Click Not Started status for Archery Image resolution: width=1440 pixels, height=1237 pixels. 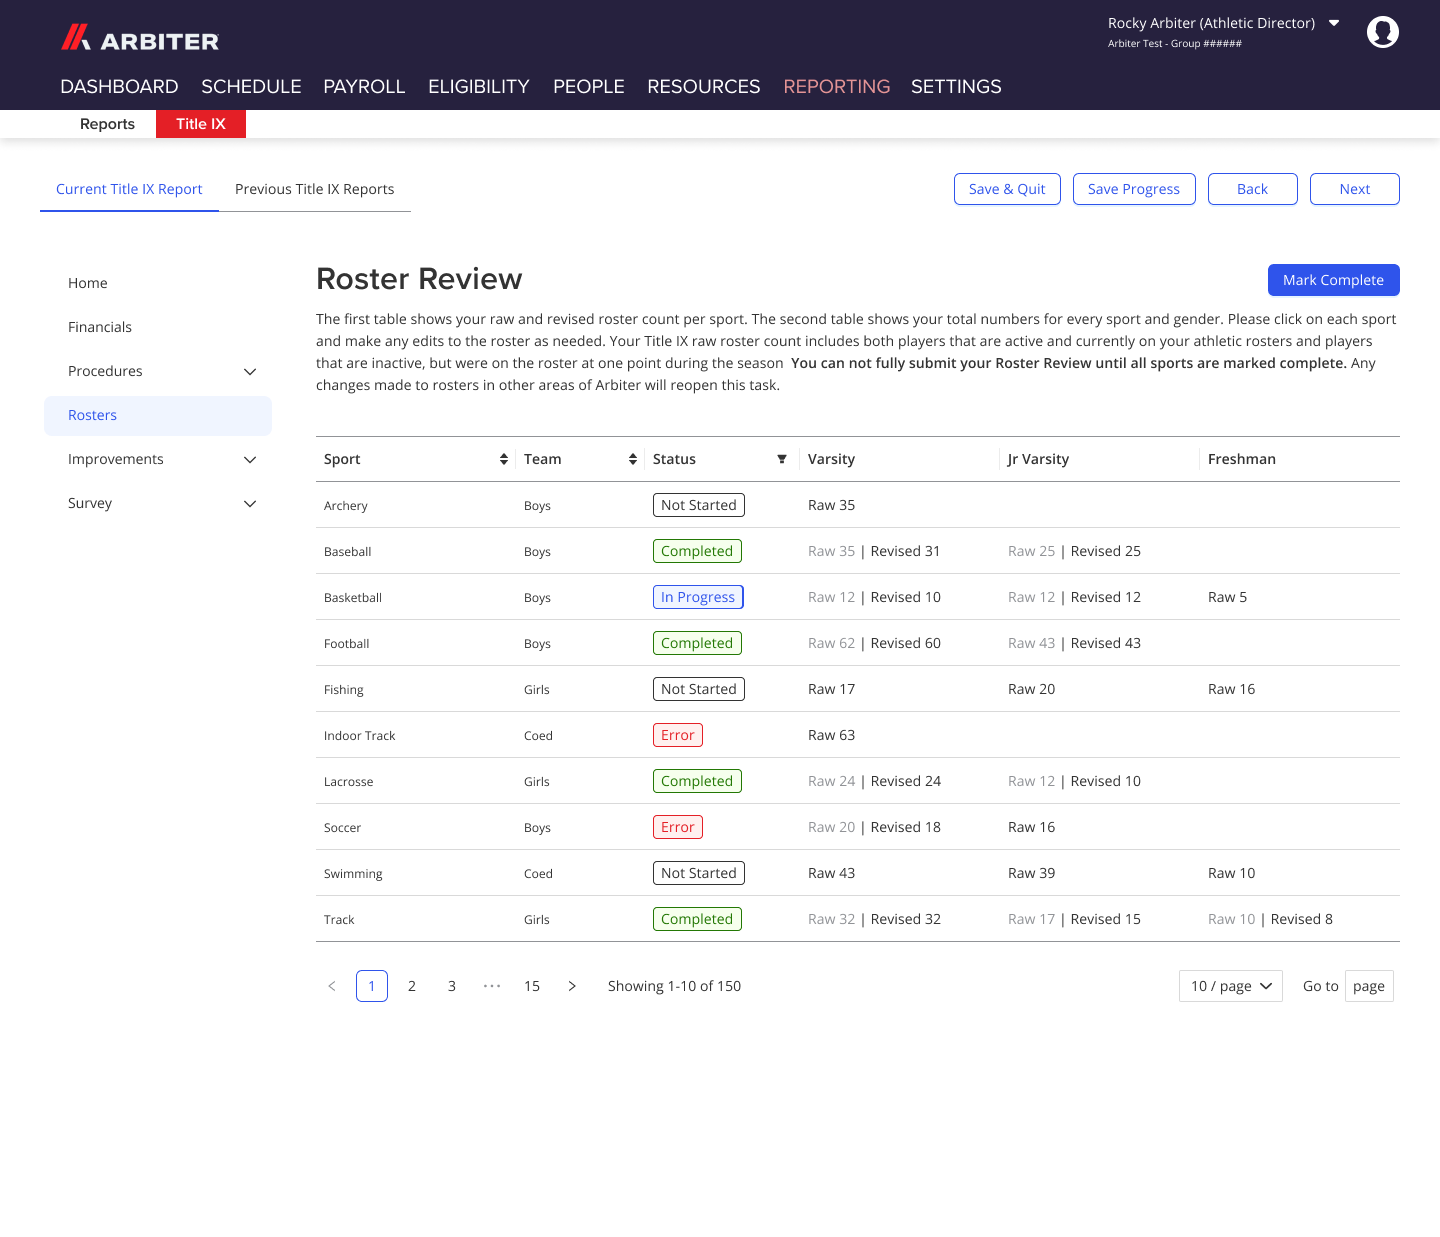coord(698,505)
